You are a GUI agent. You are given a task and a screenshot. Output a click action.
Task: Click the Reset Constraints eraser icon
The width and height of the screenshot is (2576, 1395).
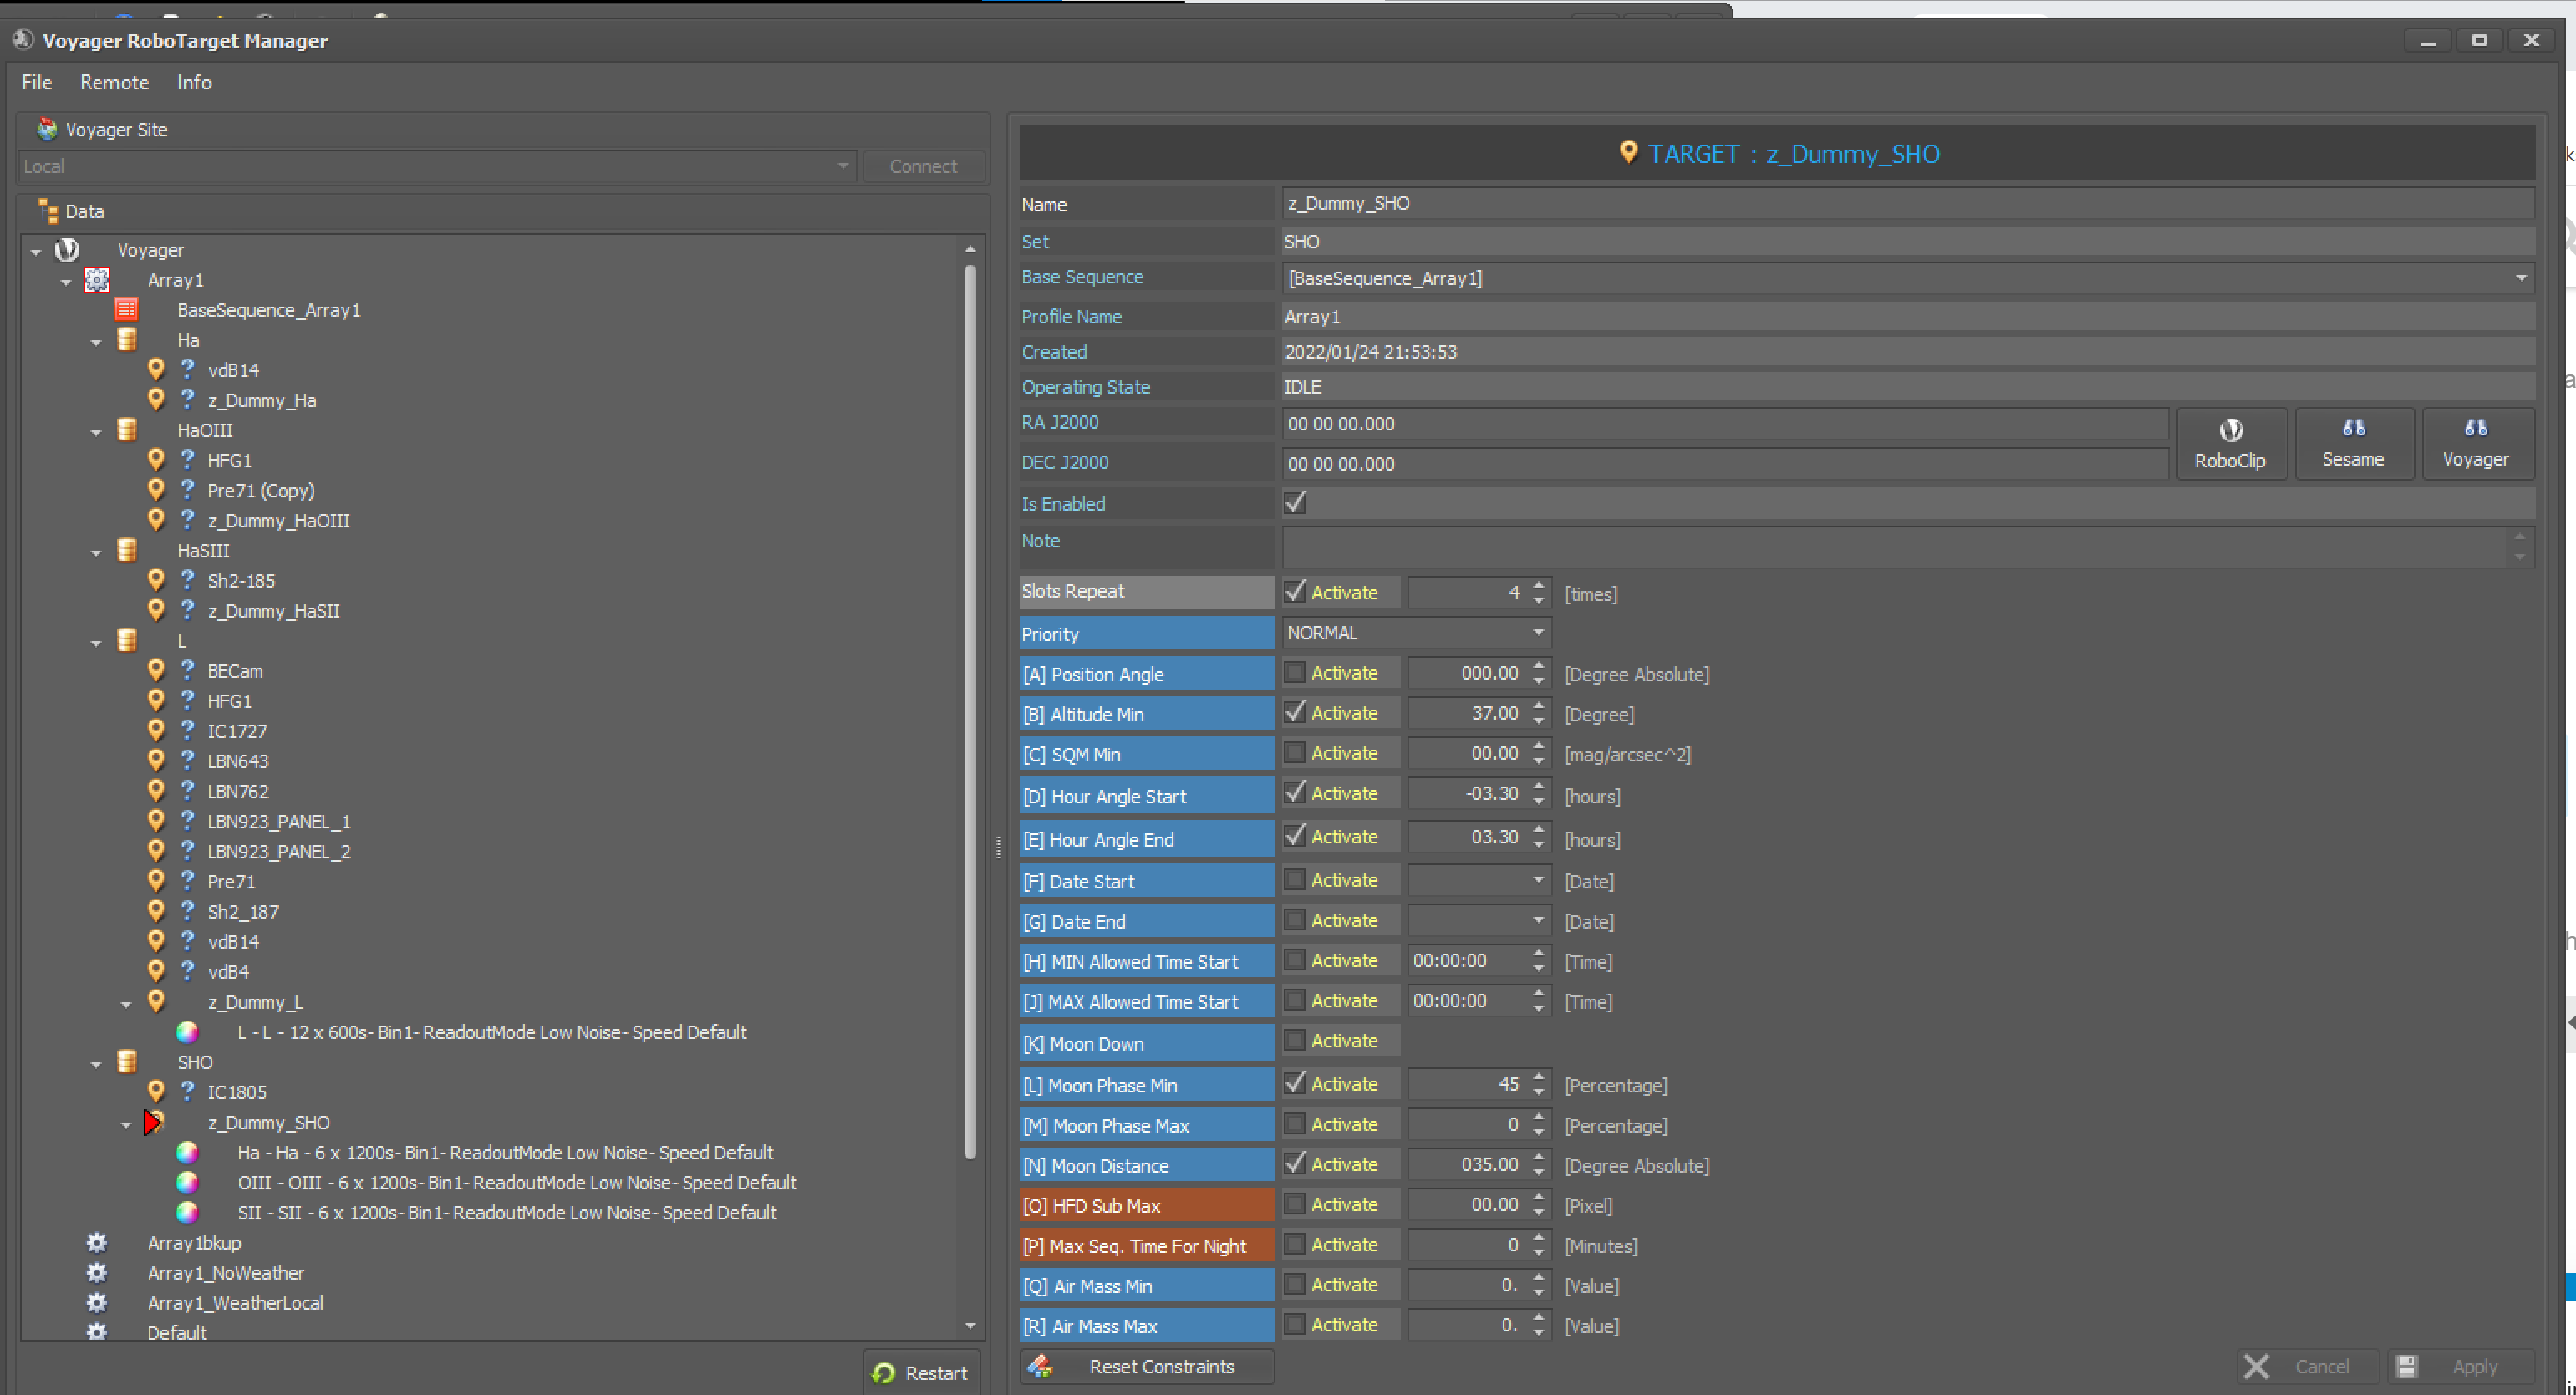click(1041, 1366)
